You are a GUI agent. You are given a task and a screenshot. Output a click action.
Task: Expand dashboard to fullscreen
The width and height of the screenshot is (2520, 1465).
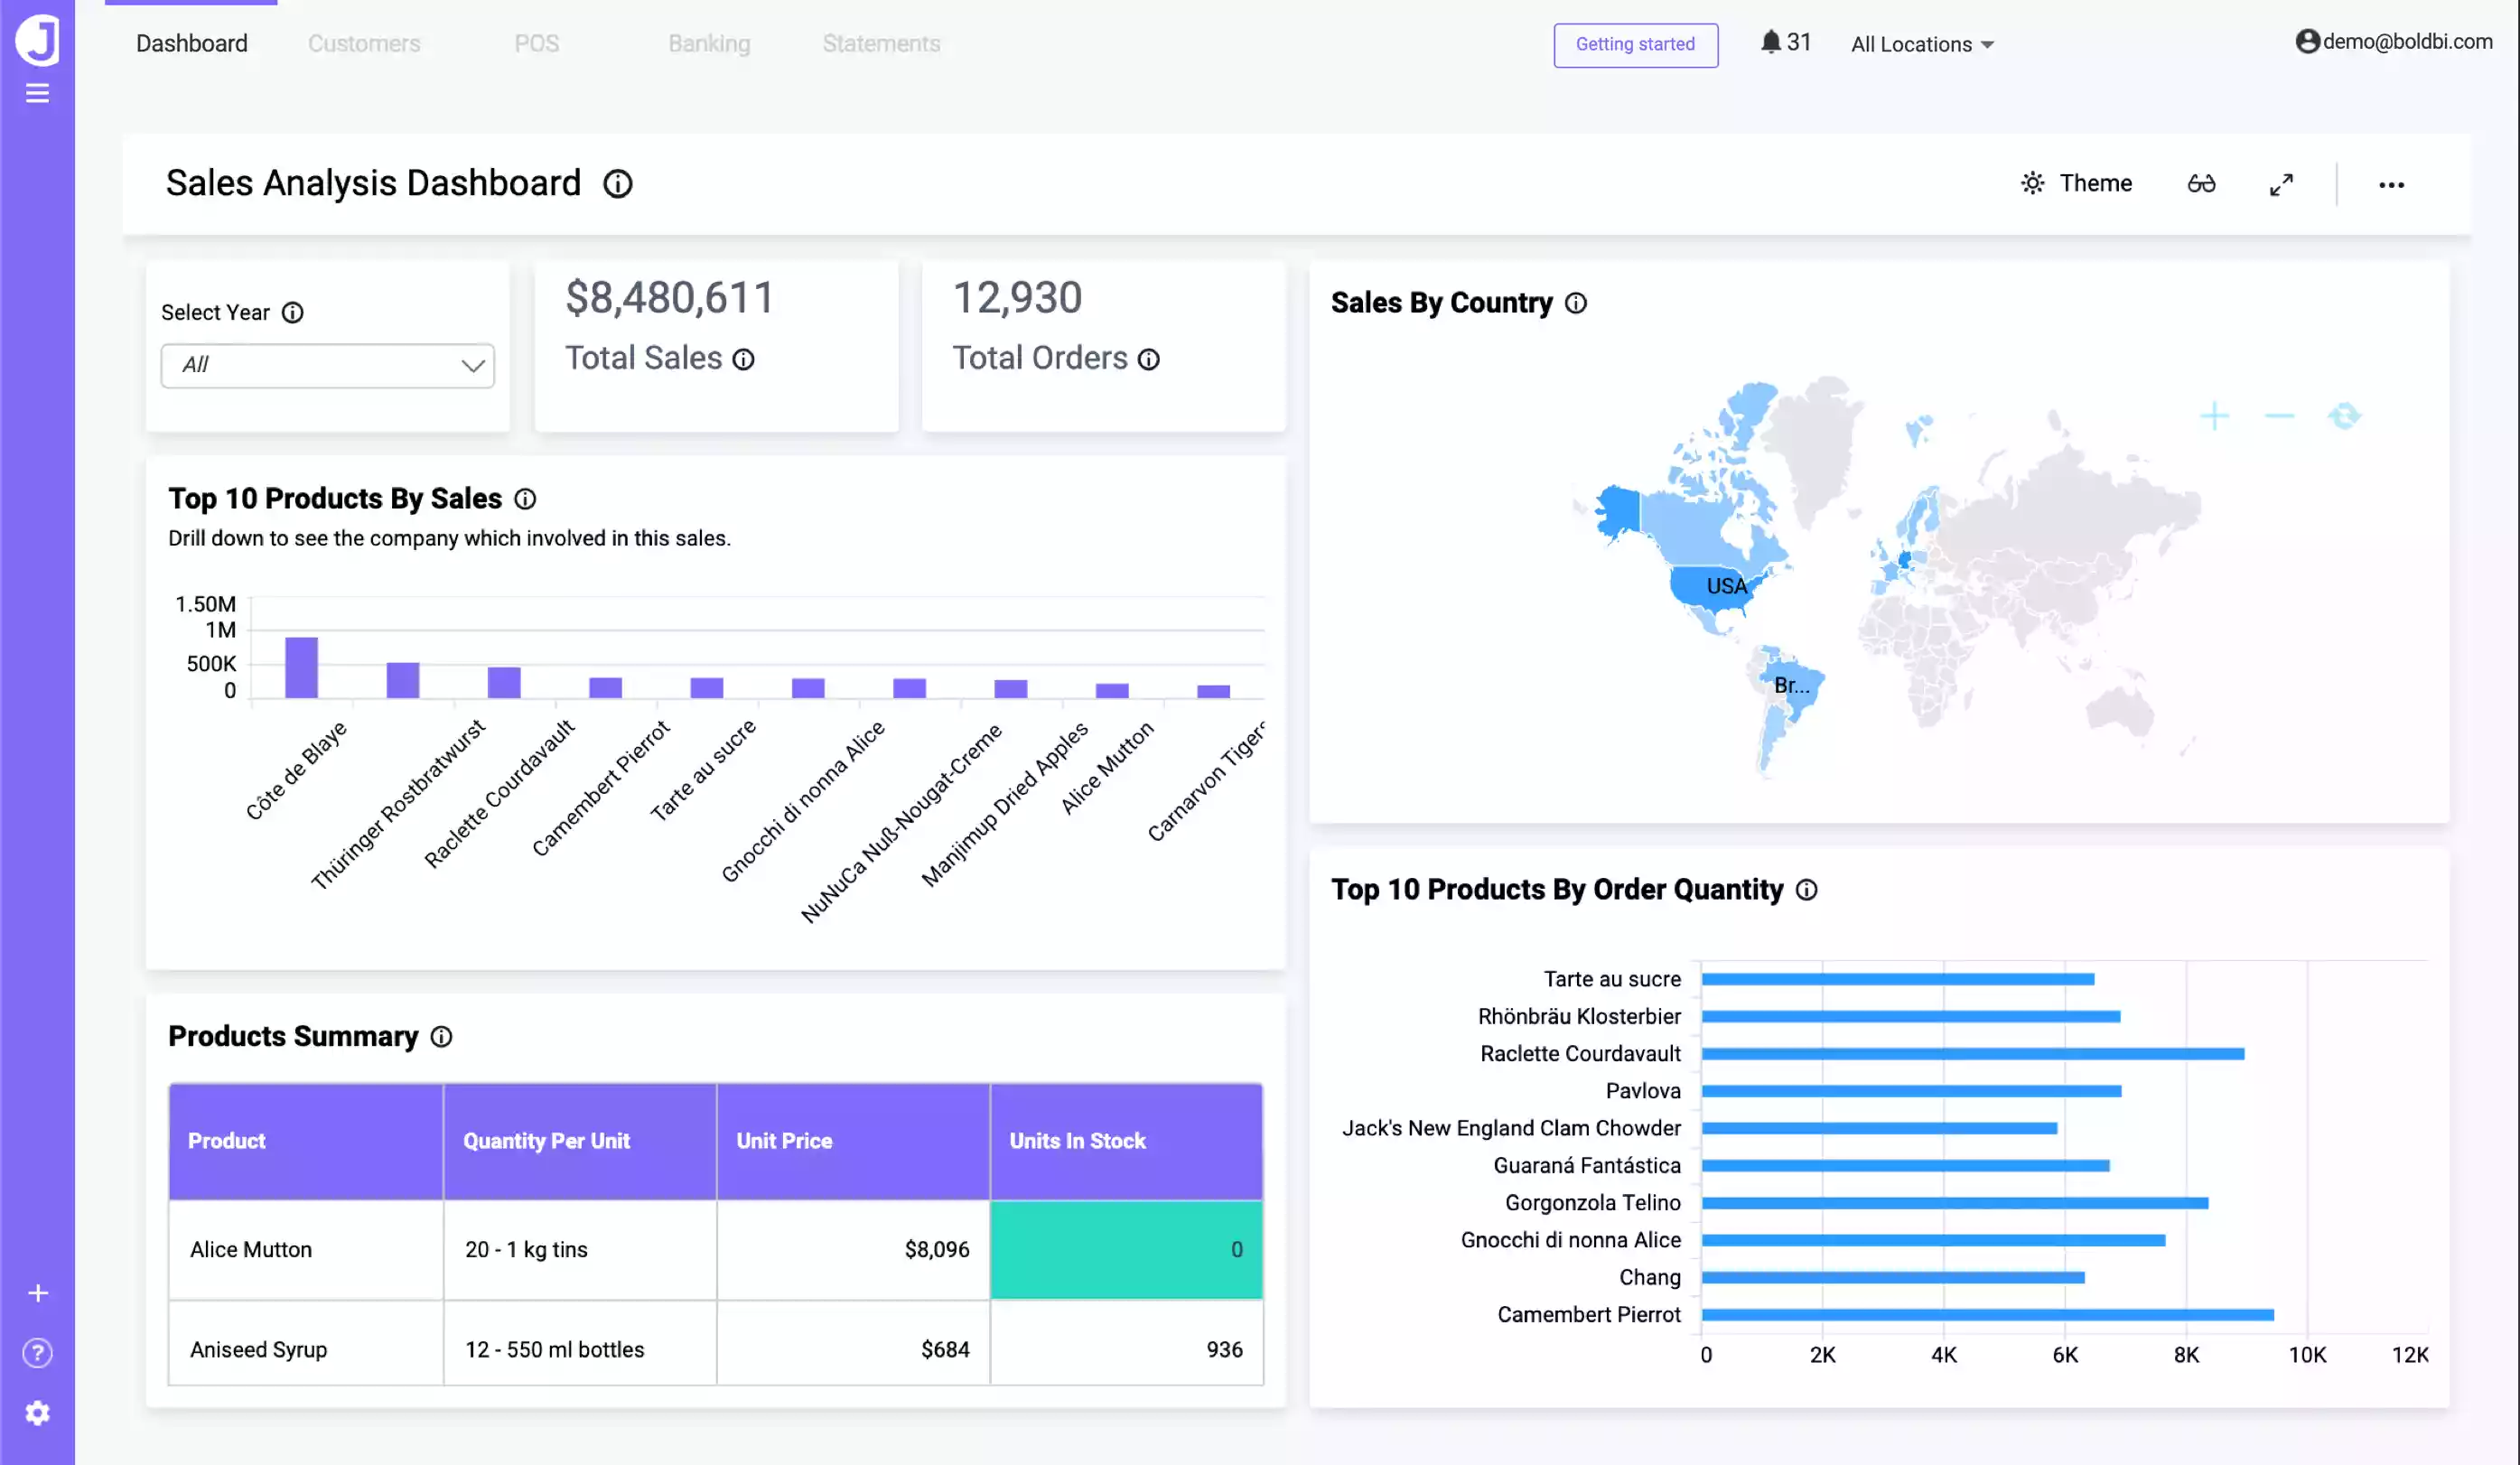2281,185
